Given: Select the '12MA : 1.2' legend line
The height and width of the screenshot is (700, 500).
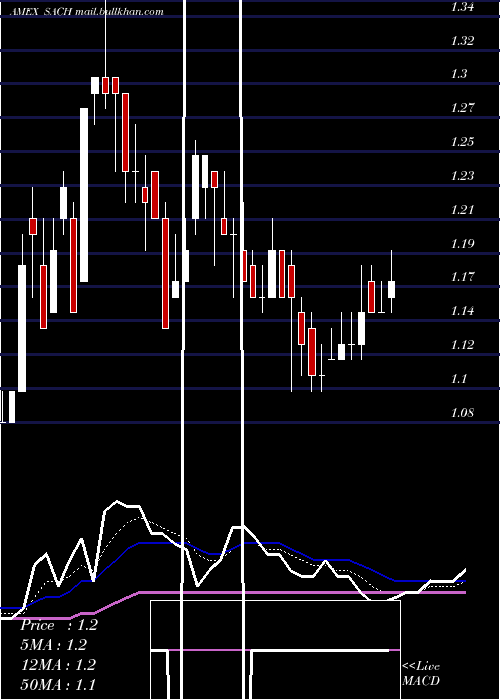Looking at the screenshot, I should [59, 665].
